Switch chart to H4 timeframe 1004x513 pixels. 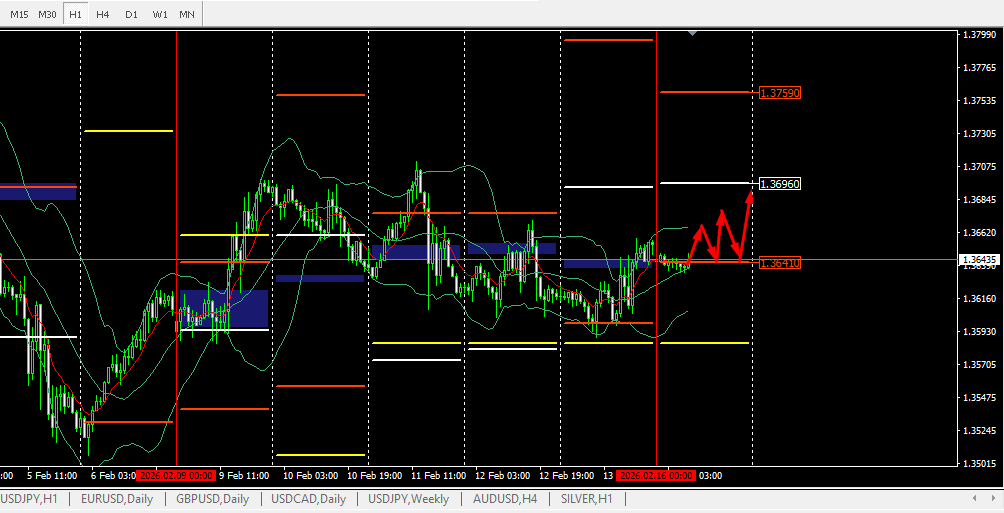pos(102,14)
